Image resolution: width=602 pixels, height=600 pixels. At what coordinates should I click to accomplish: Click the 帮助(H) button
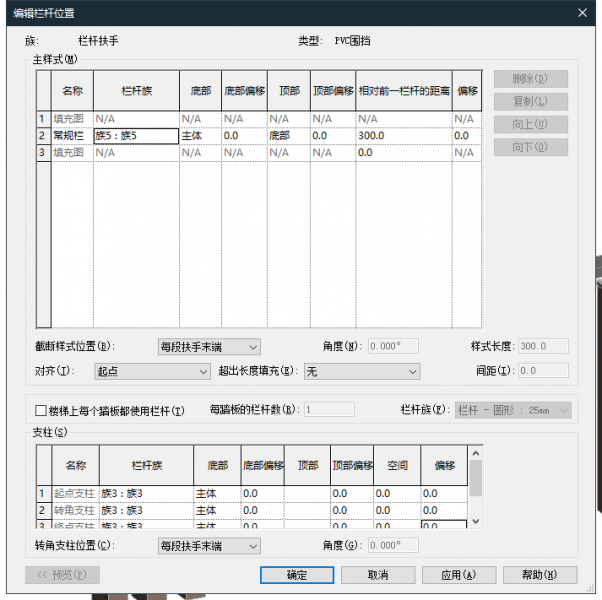540,575
